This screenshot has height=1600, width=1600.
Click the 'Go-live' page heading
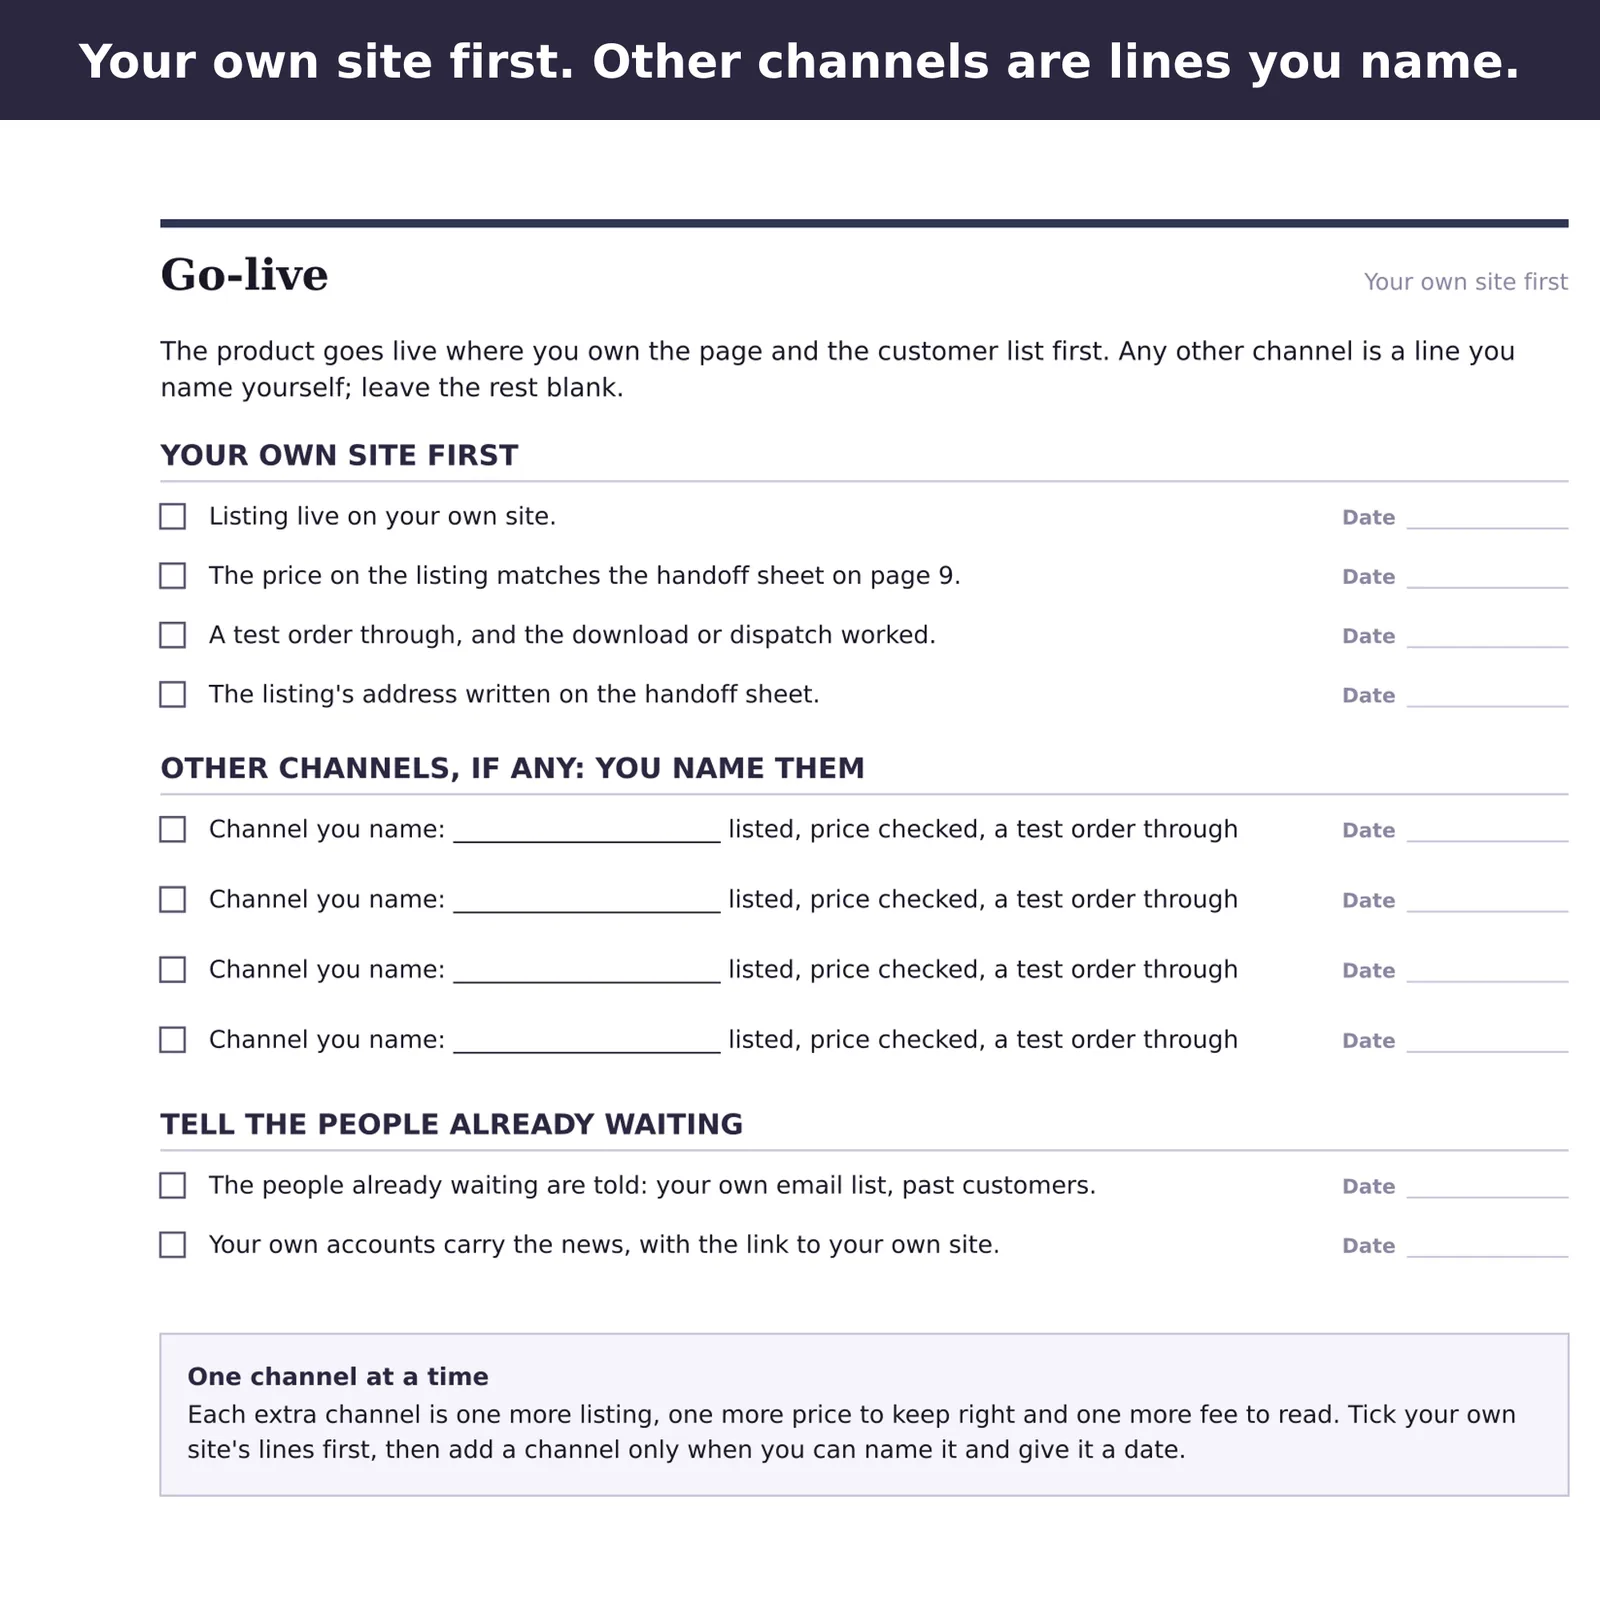244,275
